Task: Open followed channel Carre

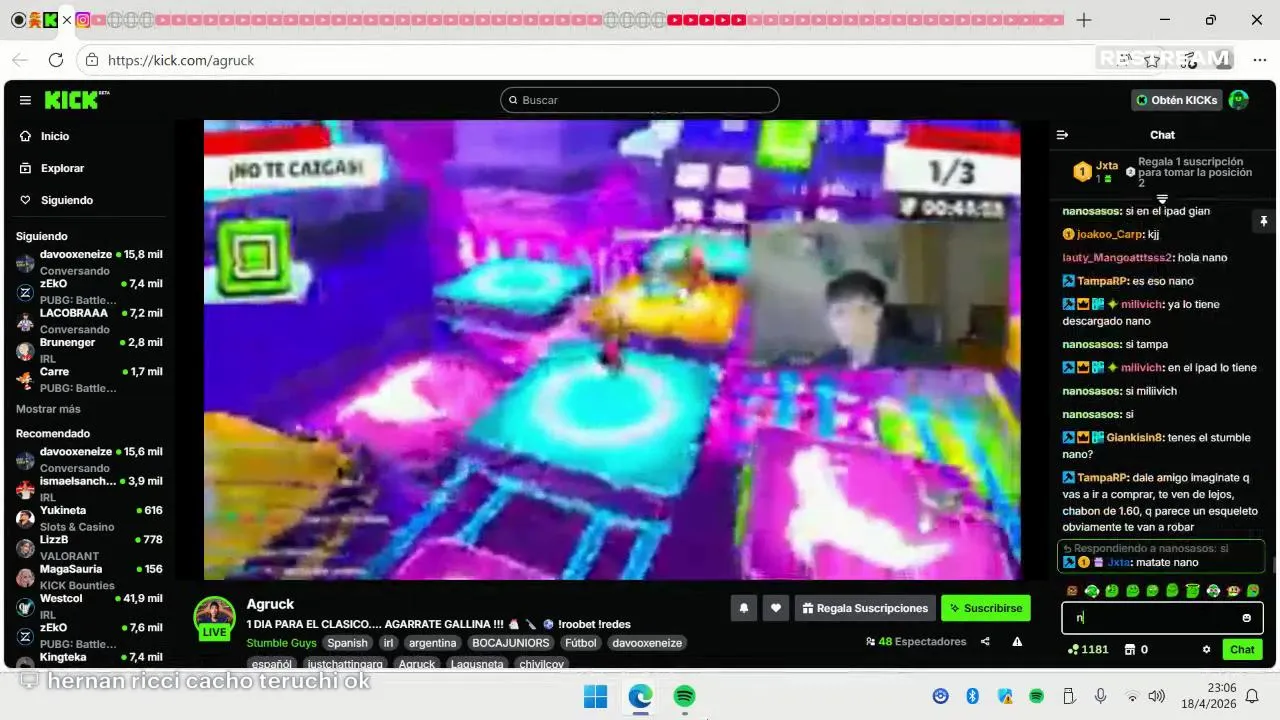Action: [x=89, y=379]
